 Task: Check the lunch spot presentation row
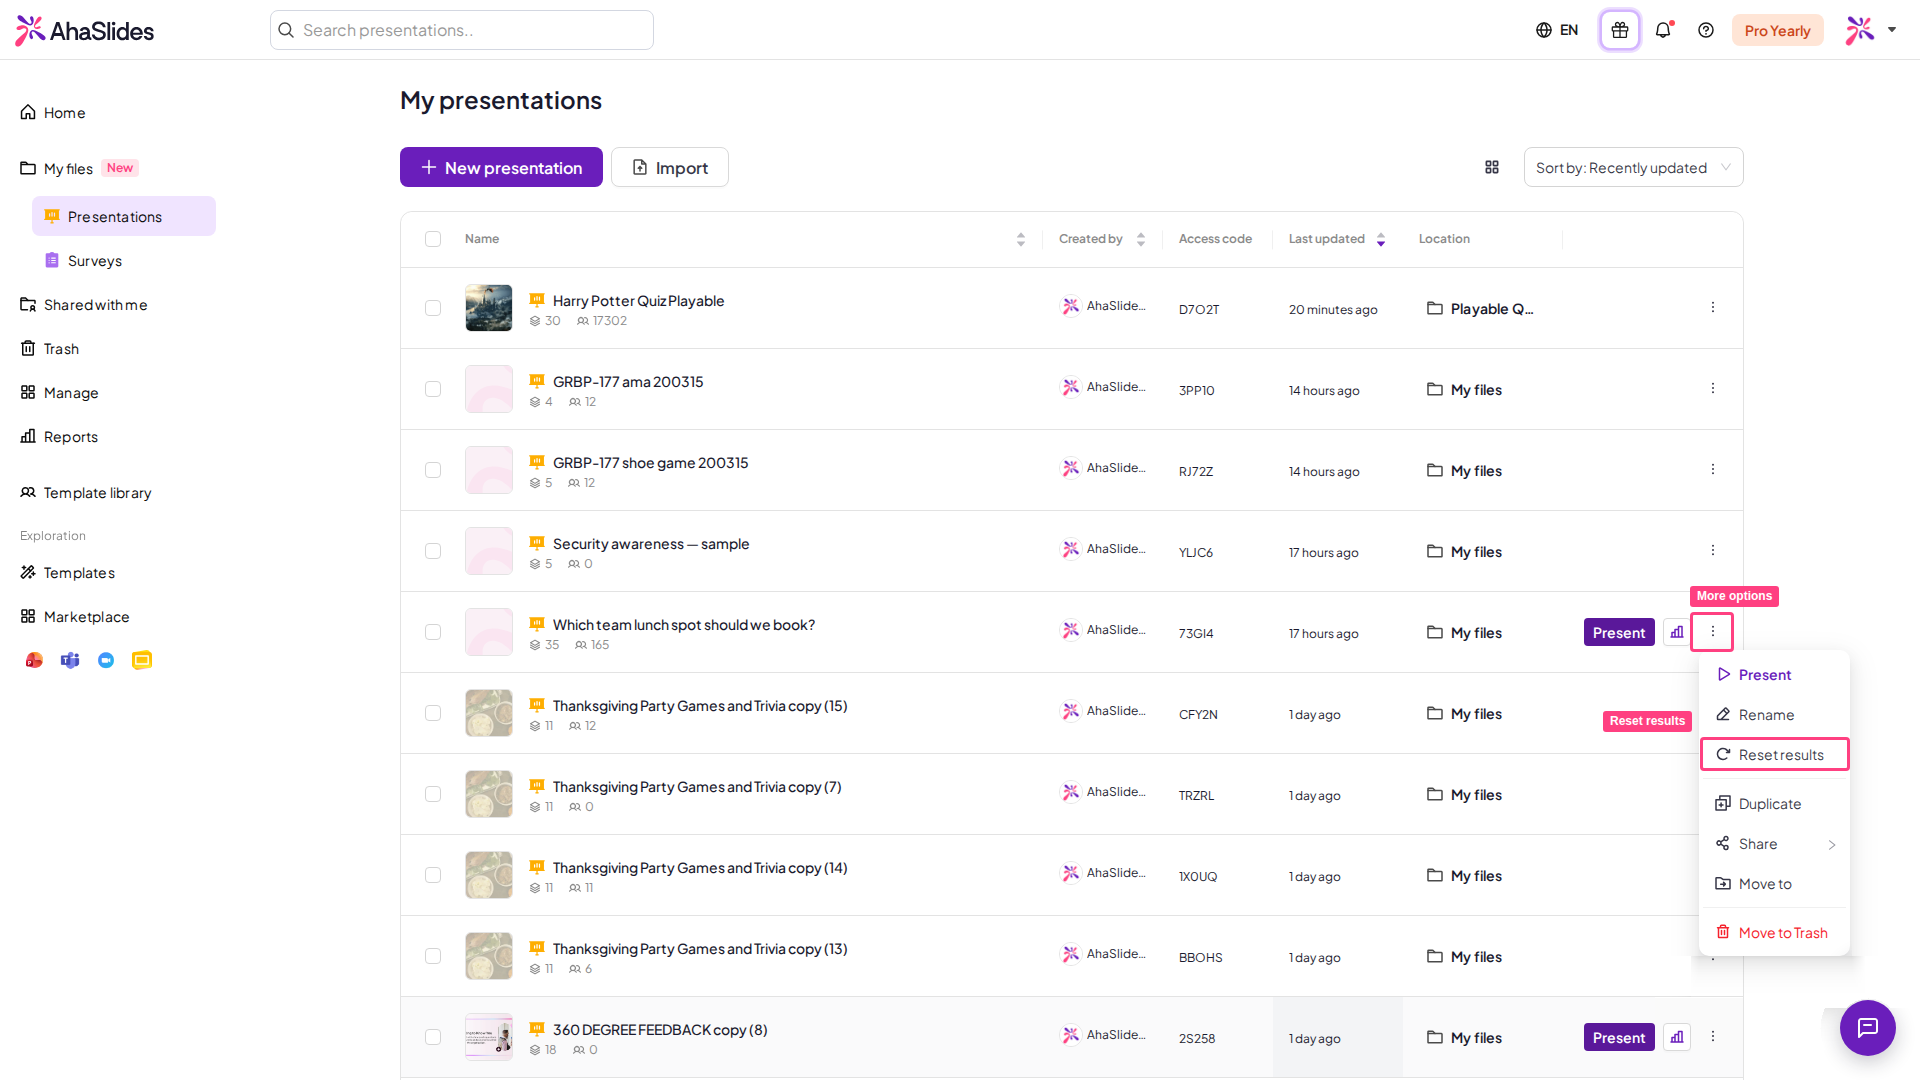point(433,632)
